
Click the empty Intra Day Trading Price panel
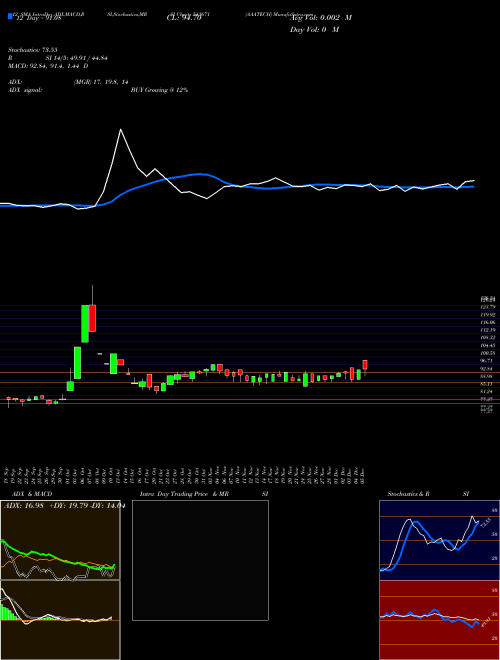point(200,560)
